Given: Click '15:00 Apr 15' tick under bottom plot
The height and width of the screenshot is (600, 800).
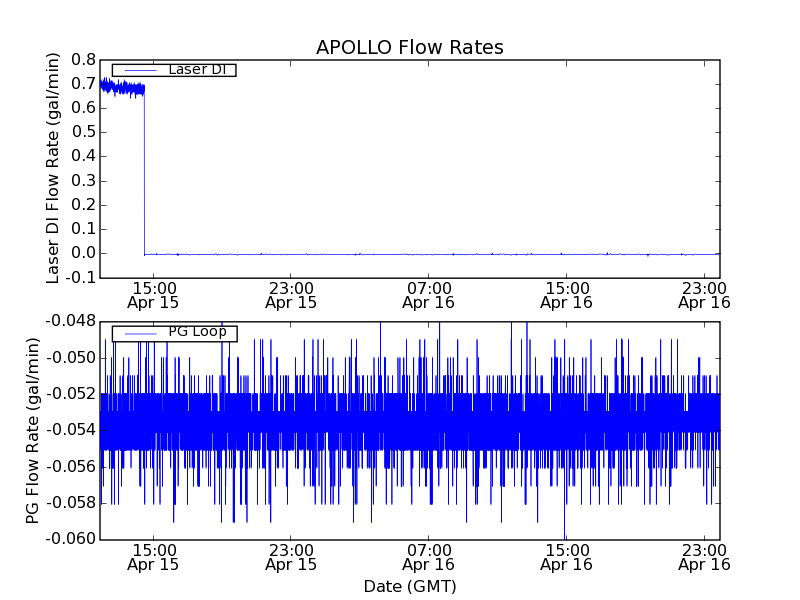Looking at the screenshot, I should coord(154,557).
